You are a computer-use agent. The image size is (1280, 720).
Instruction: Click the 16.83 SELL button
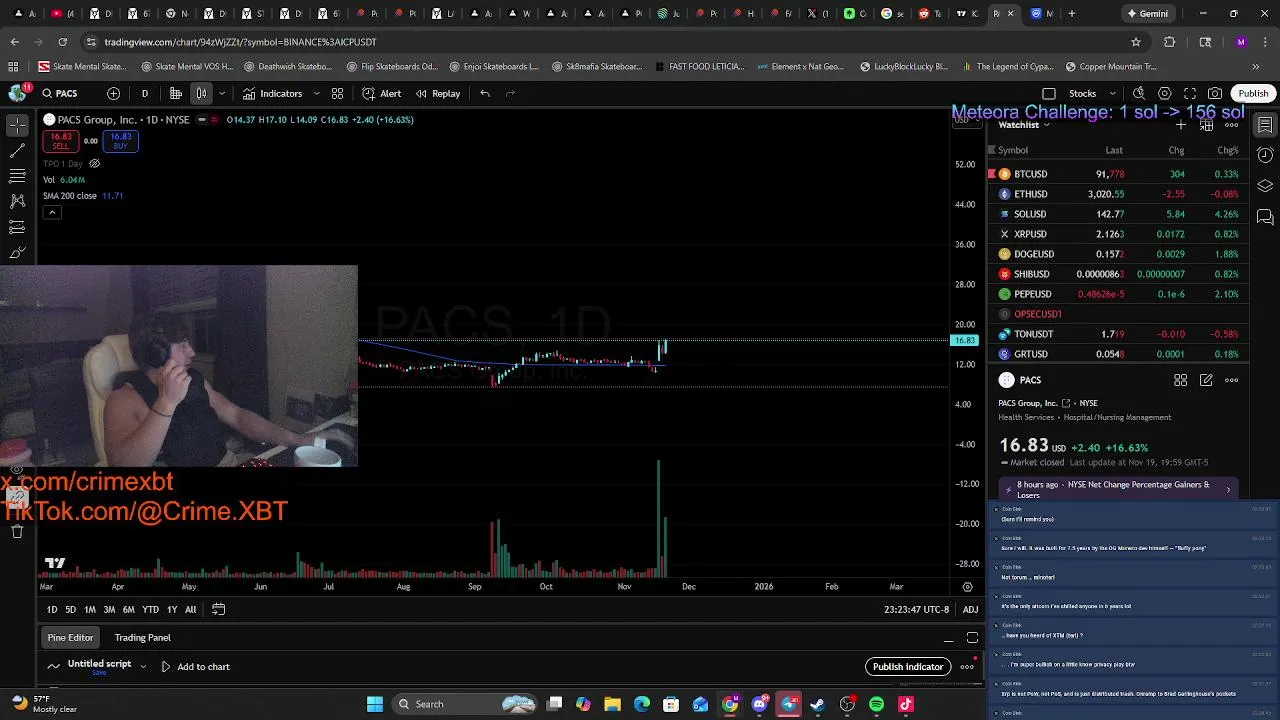pos(61,141)
